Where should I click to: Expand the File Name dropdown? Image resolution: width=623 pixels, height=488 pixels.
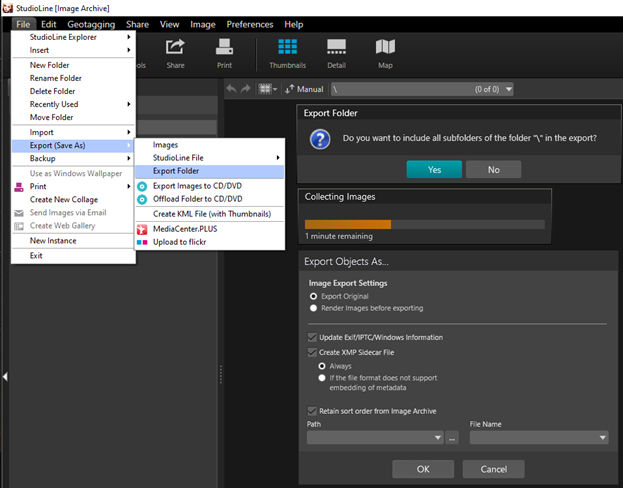pos(602,438)
